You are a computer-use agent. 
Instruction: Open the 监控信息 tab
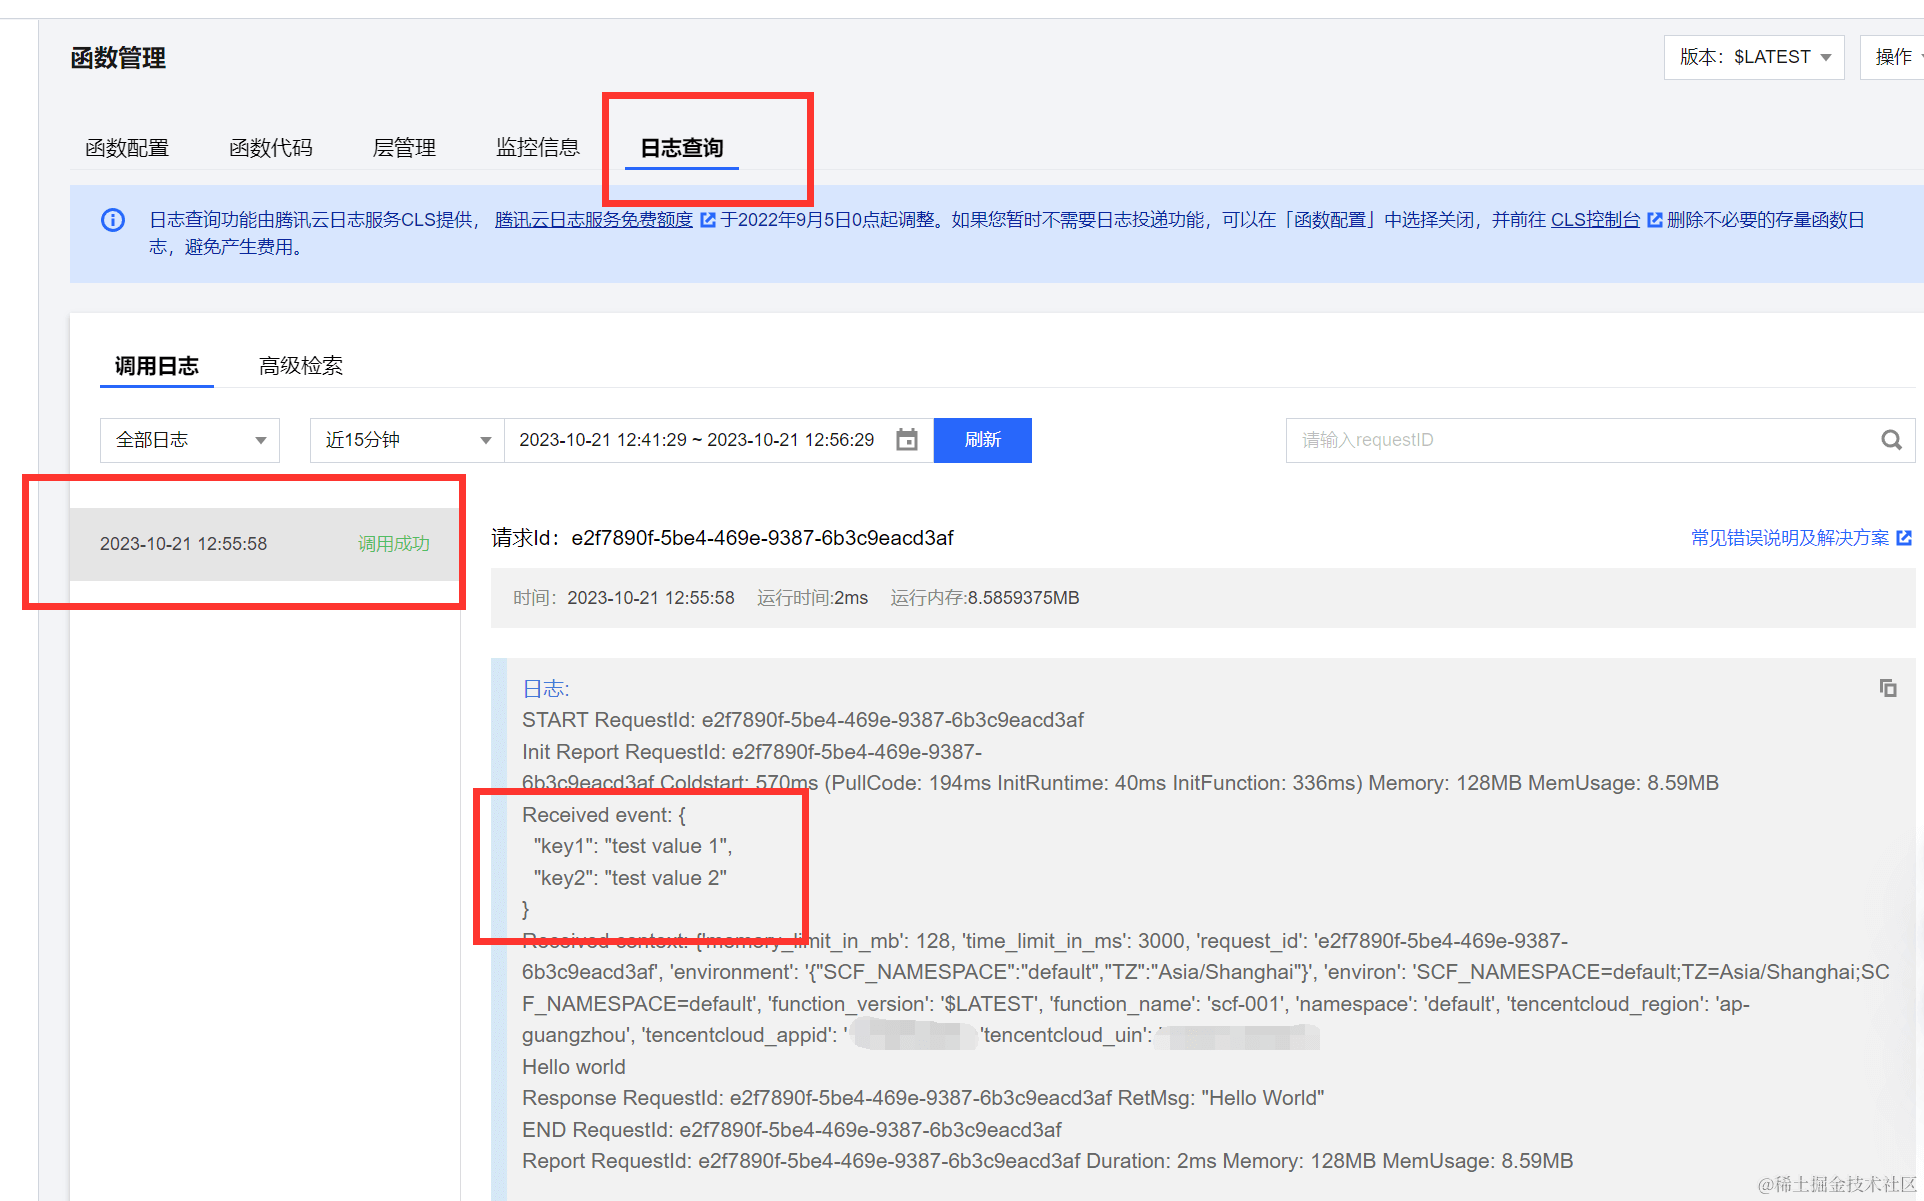tap(537, 148)
